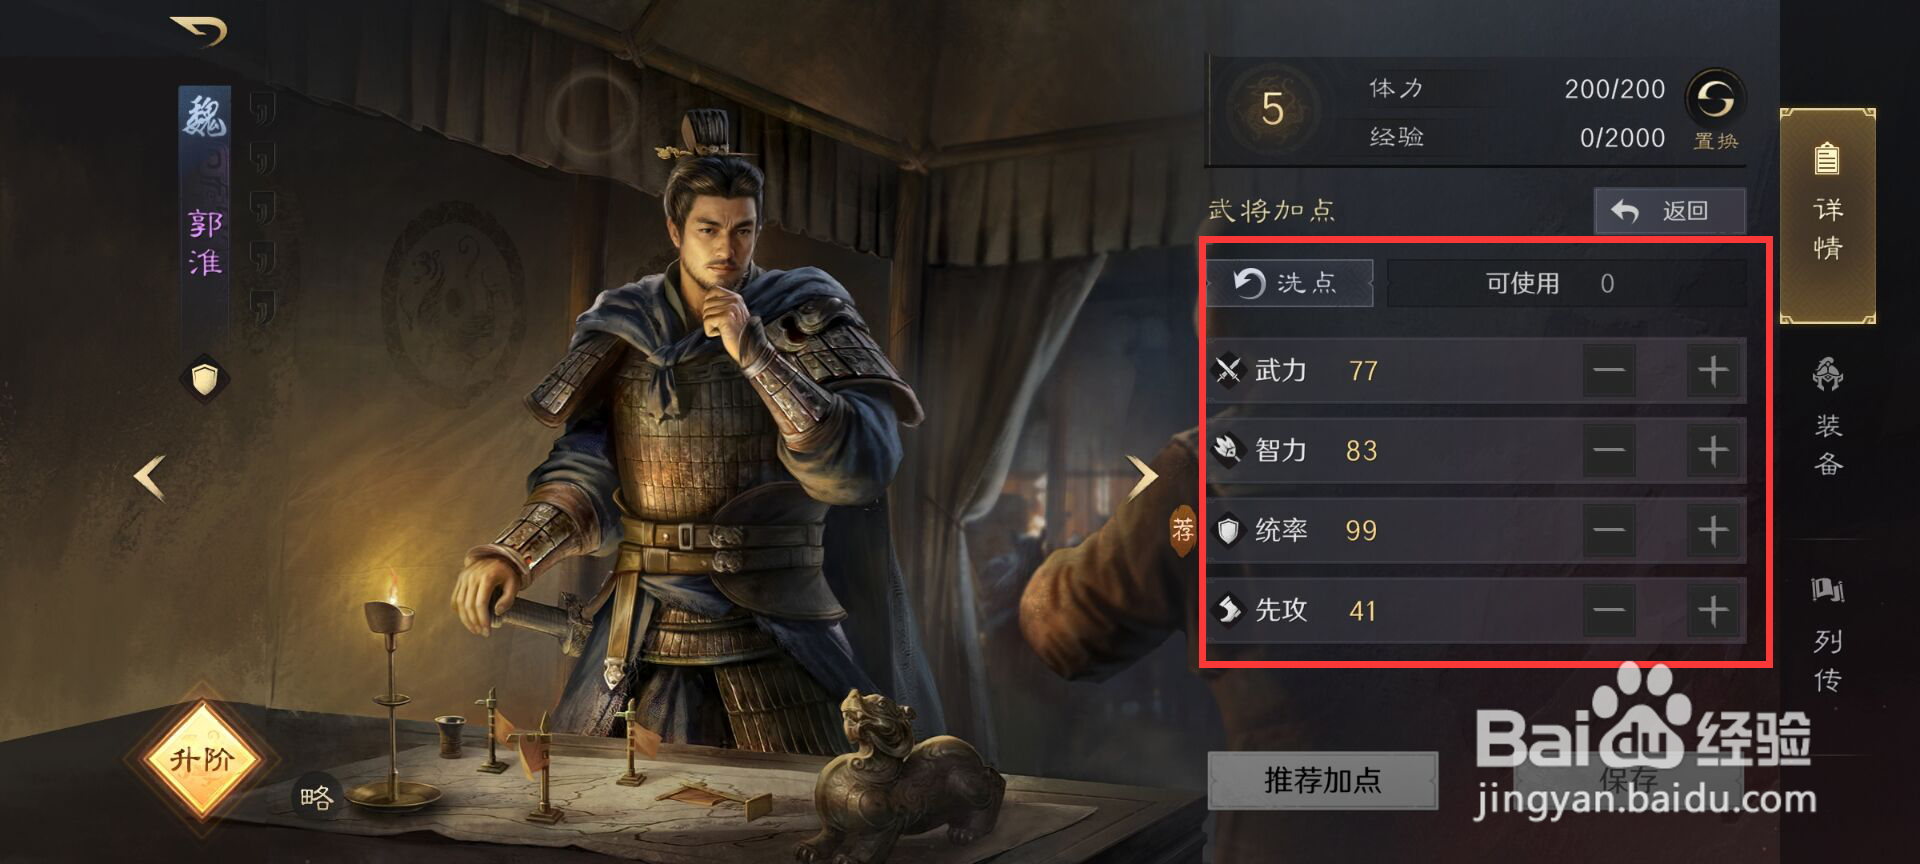
Task: Click the 洗点 reset points button
Action: click(1289, 283)
